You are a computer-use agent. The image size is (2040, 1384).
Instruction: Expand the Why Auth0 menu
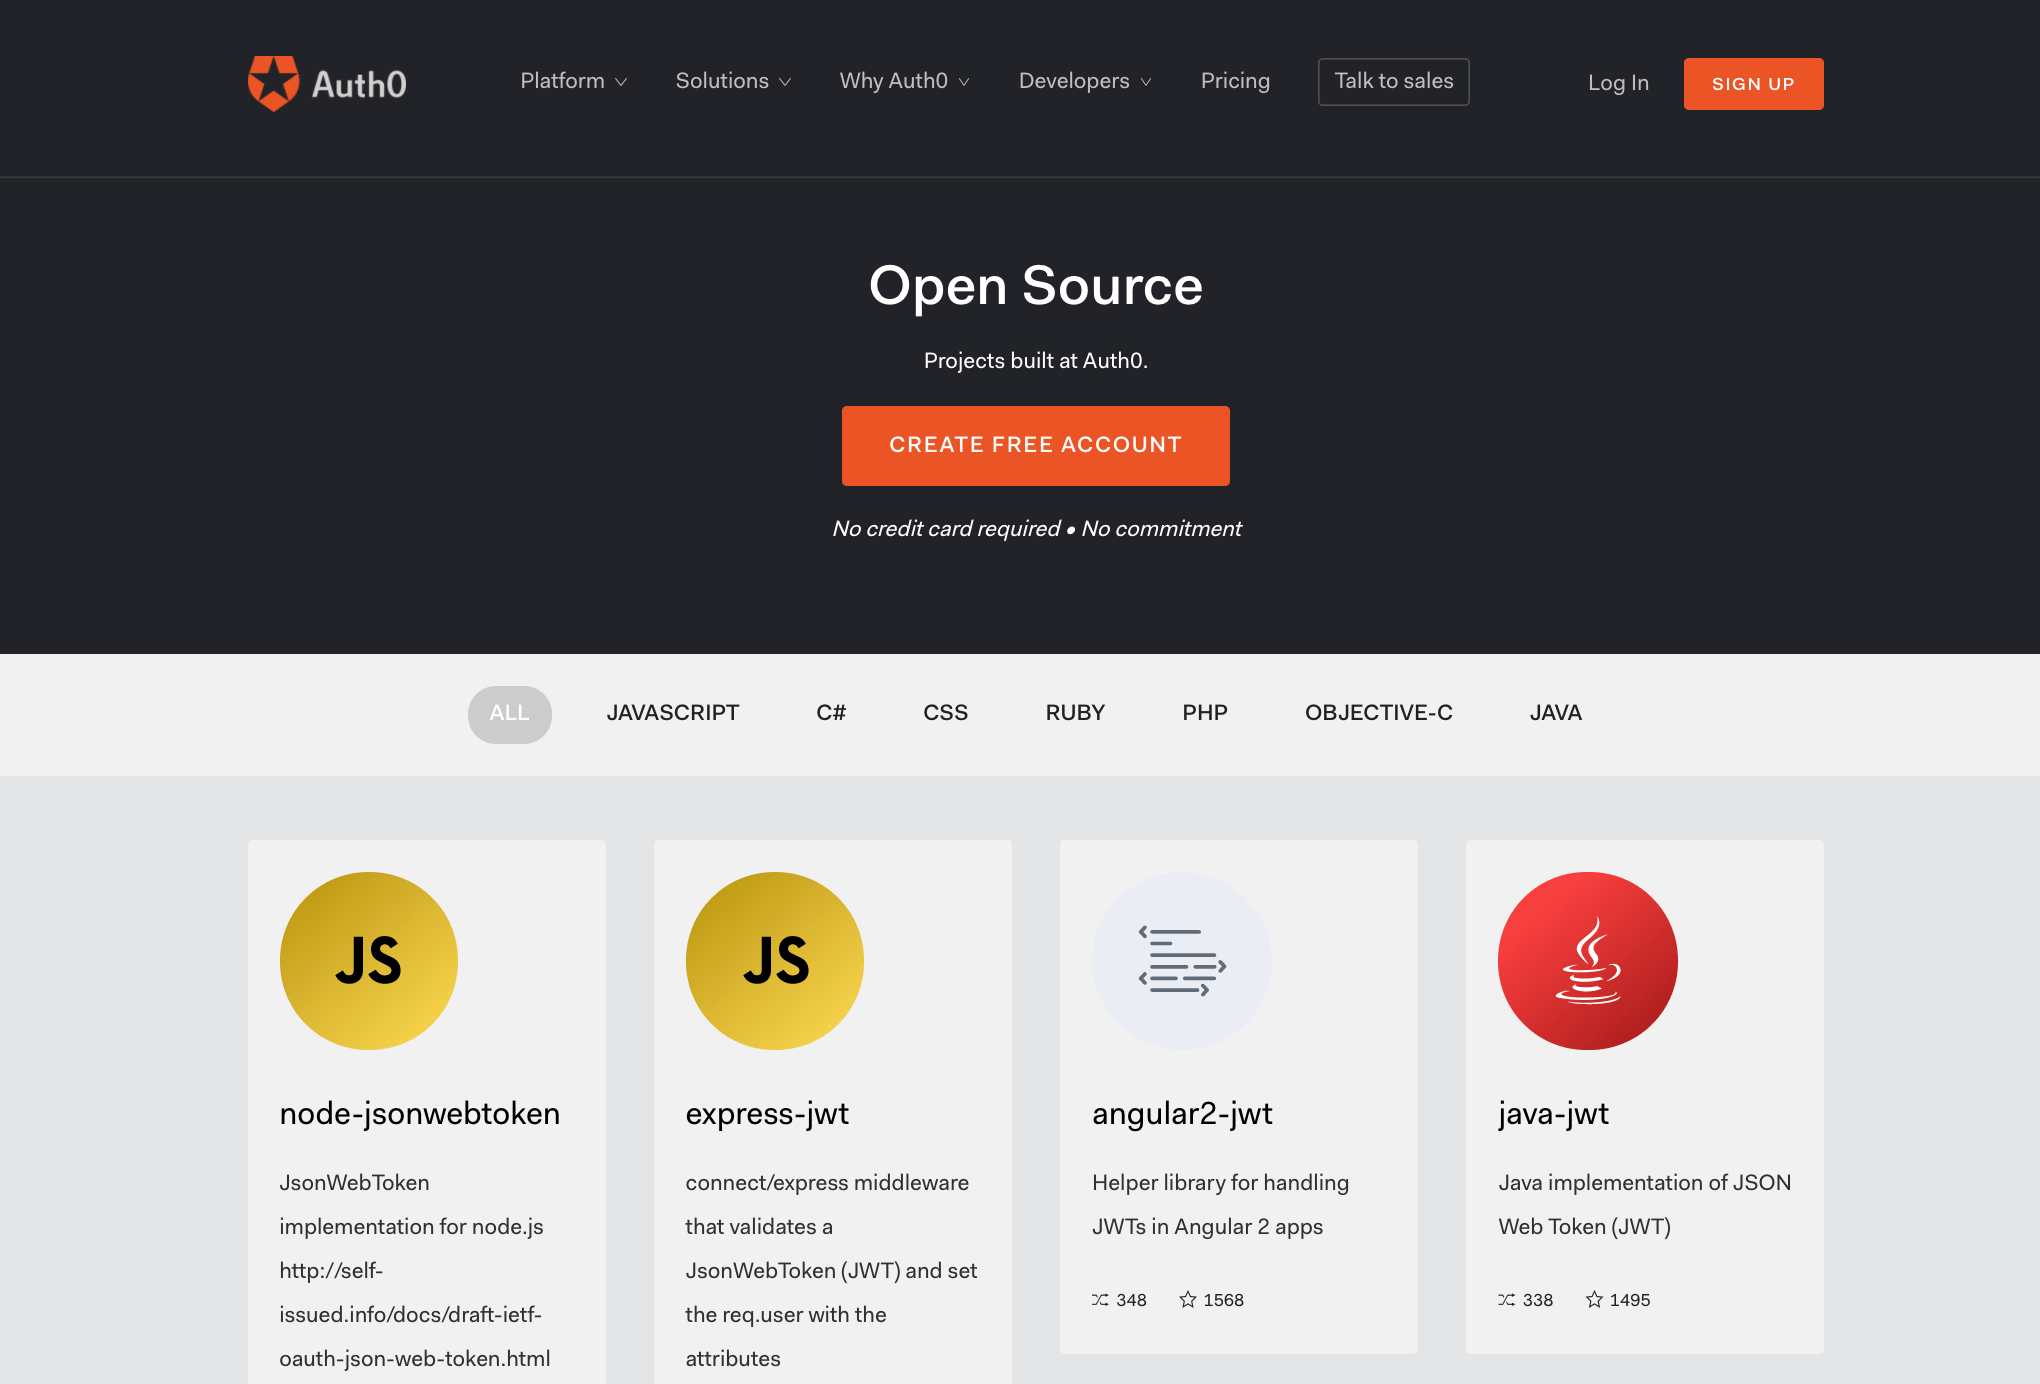[905, 81]
